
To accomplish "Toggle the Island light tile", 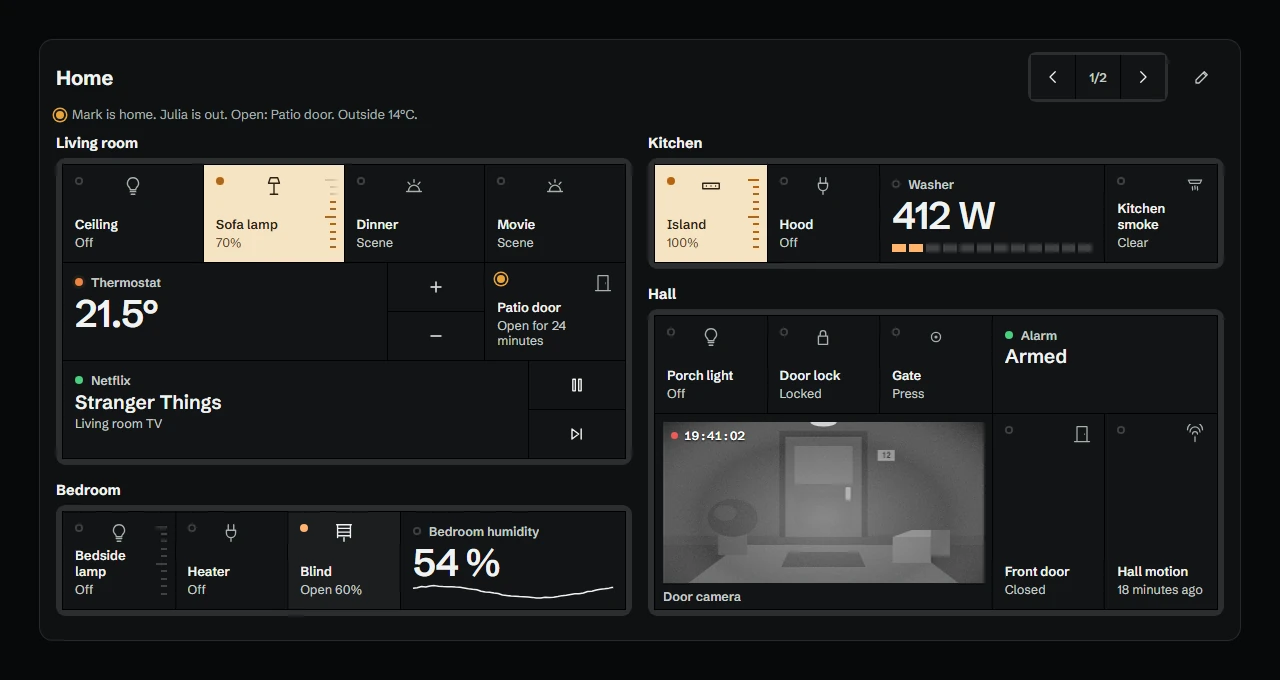I will (x=711, y=214).
